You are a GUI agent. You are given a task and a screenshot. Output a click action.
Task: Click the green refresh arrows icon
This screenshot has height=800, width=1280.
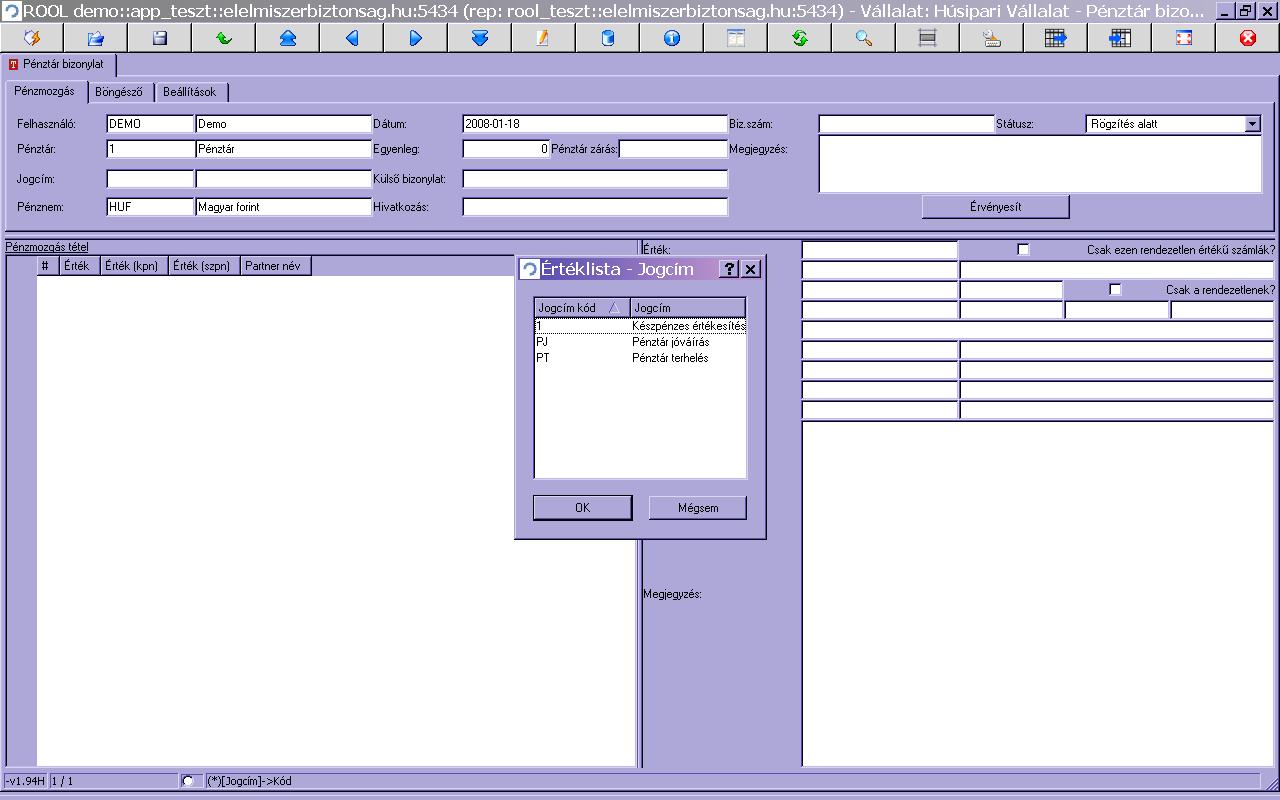(x=799, y=38)
